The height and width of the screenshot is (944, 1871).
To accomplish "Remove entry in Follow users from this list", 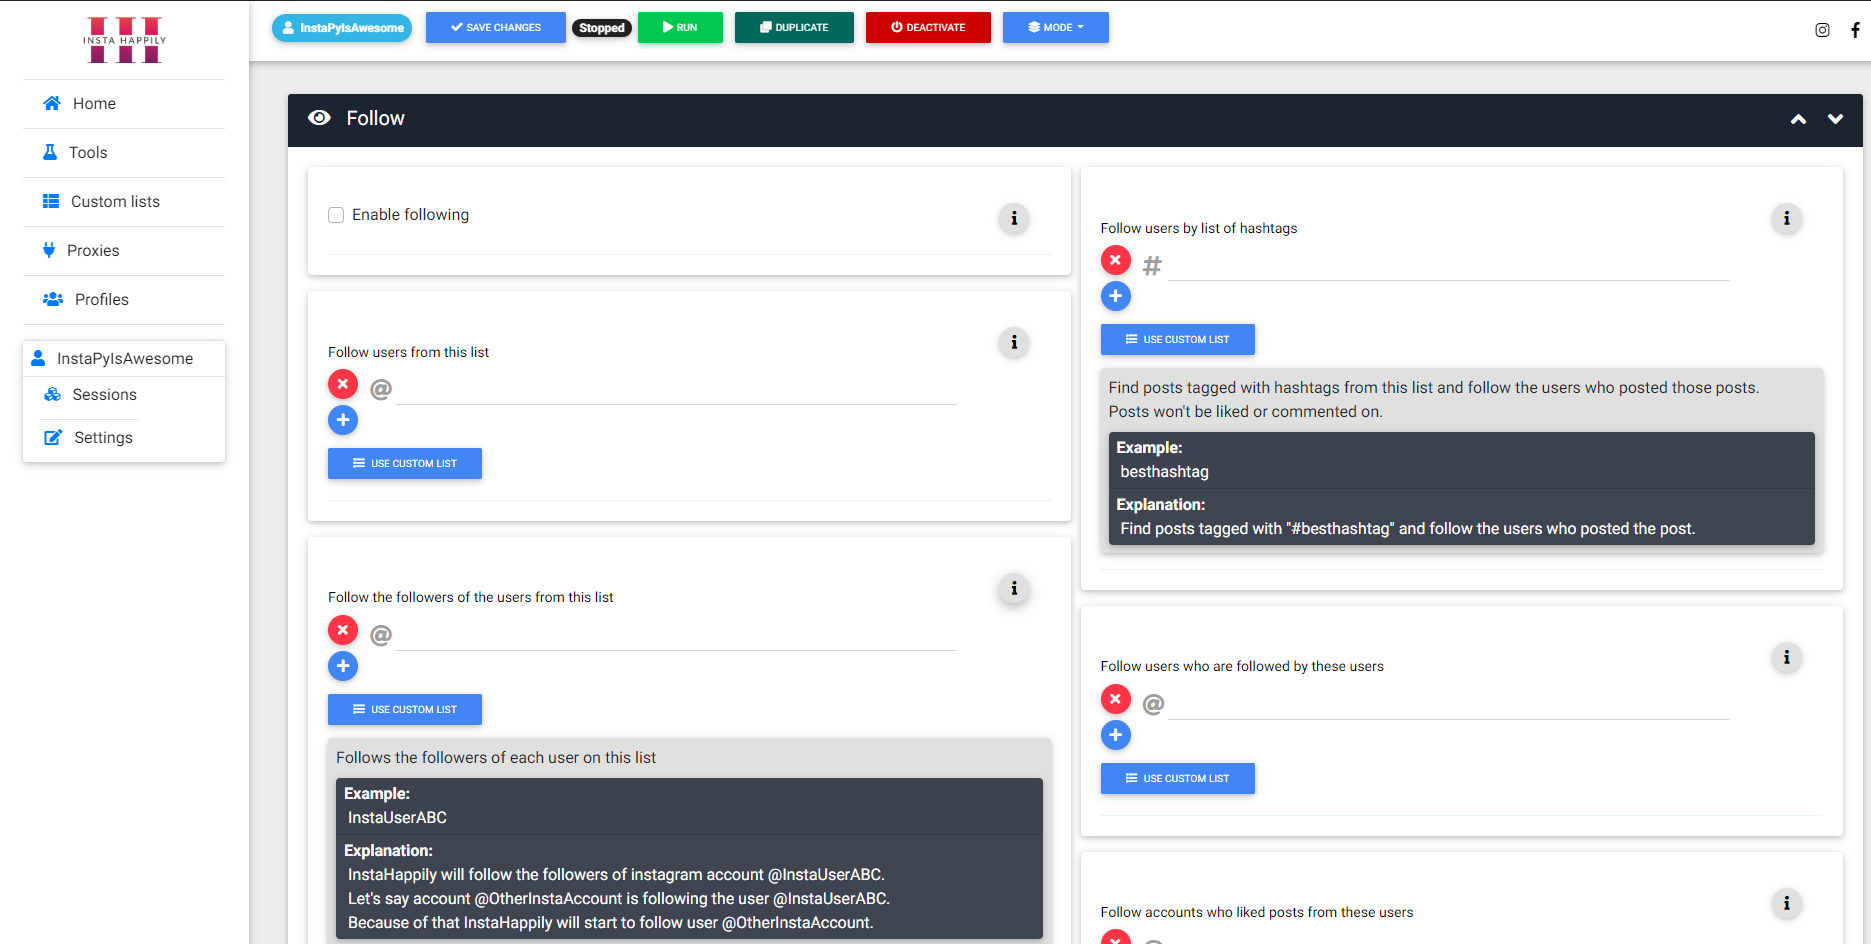I will (343, 384).
